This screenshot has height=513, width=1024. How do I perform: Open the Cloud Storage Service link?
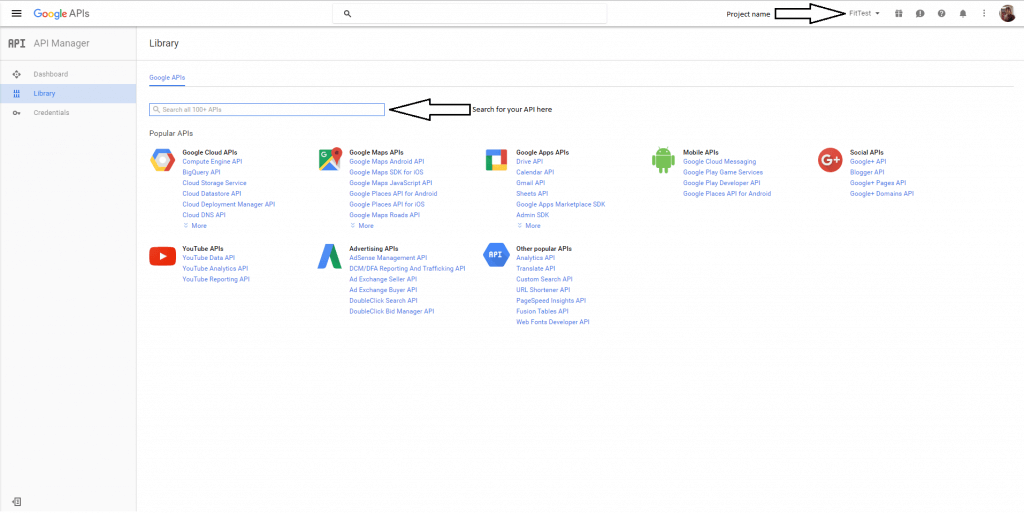214,183
